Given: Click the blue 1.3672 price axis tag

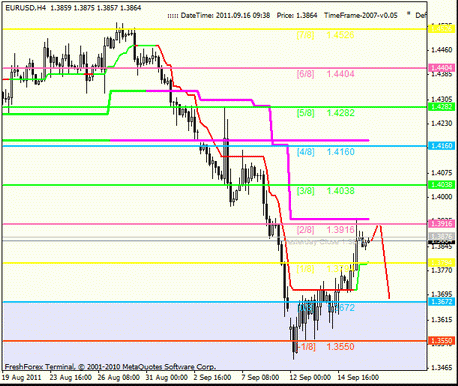Looking at the screenshot, I should click(441, 302).
